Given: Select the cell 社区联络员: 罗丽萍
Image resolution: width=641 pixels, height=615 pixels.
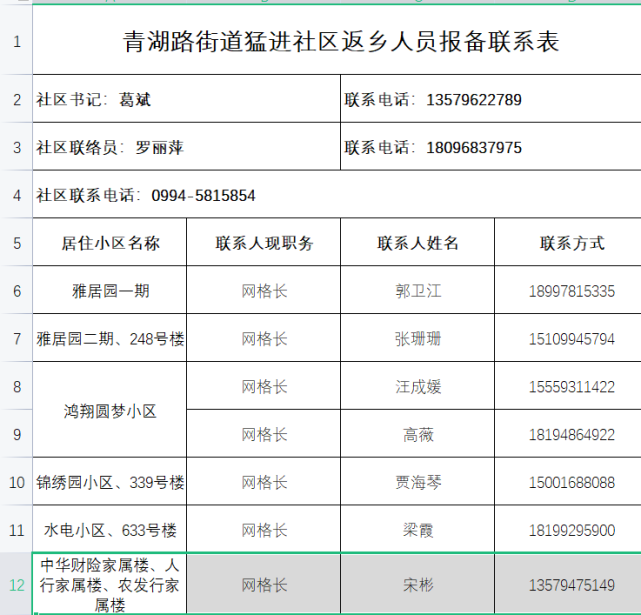Looking at the screenshot, I should (x=186, y=147).
